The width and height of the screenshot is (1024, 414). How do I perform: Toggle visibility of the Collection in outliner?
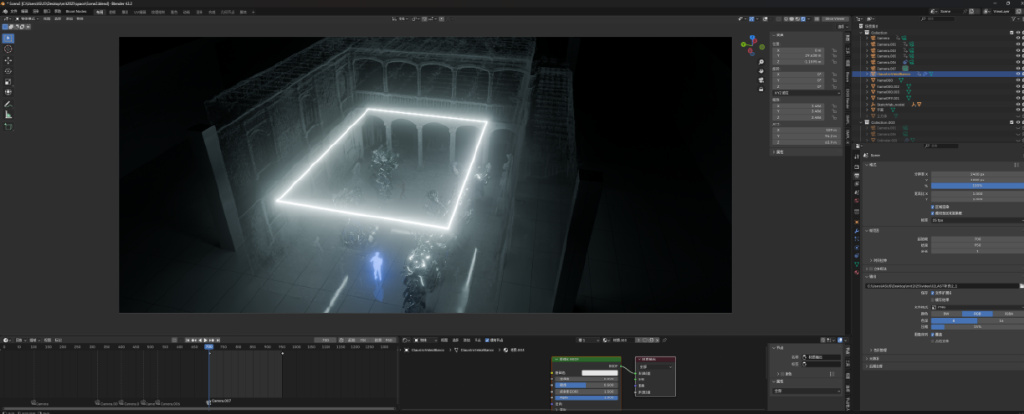point(1017,31)
